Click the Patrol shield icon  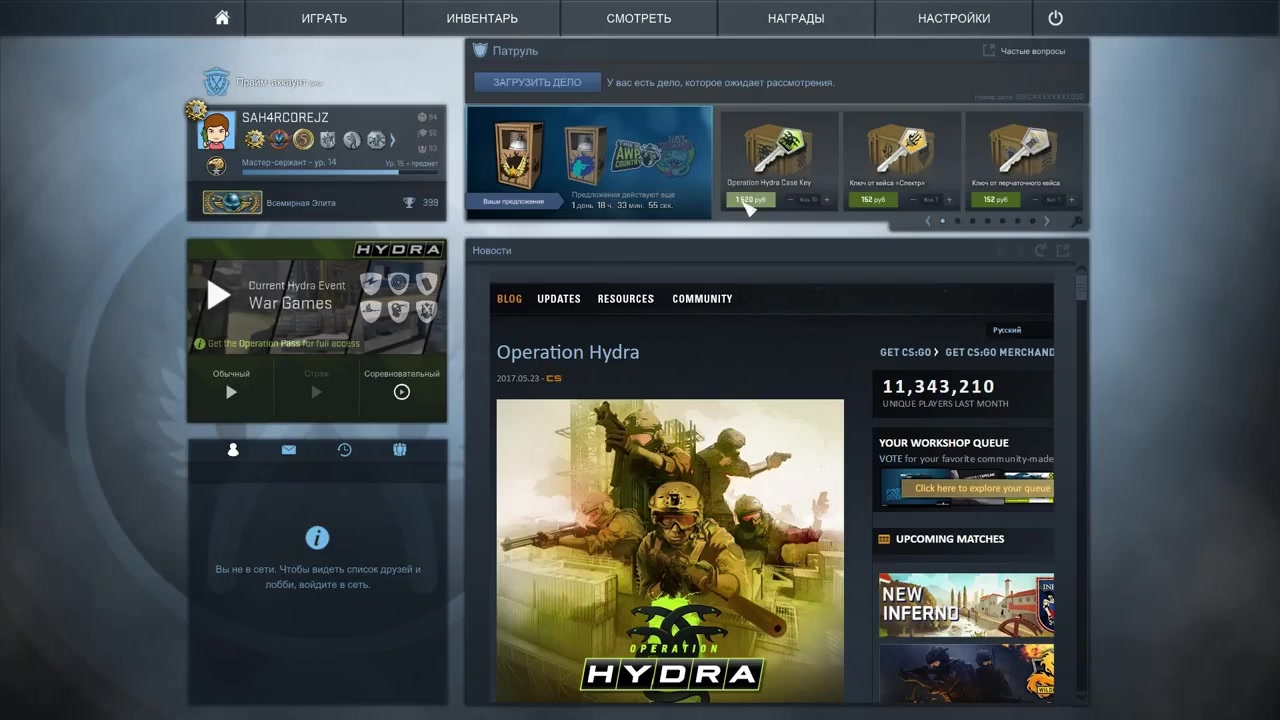(x=480, y=50)
